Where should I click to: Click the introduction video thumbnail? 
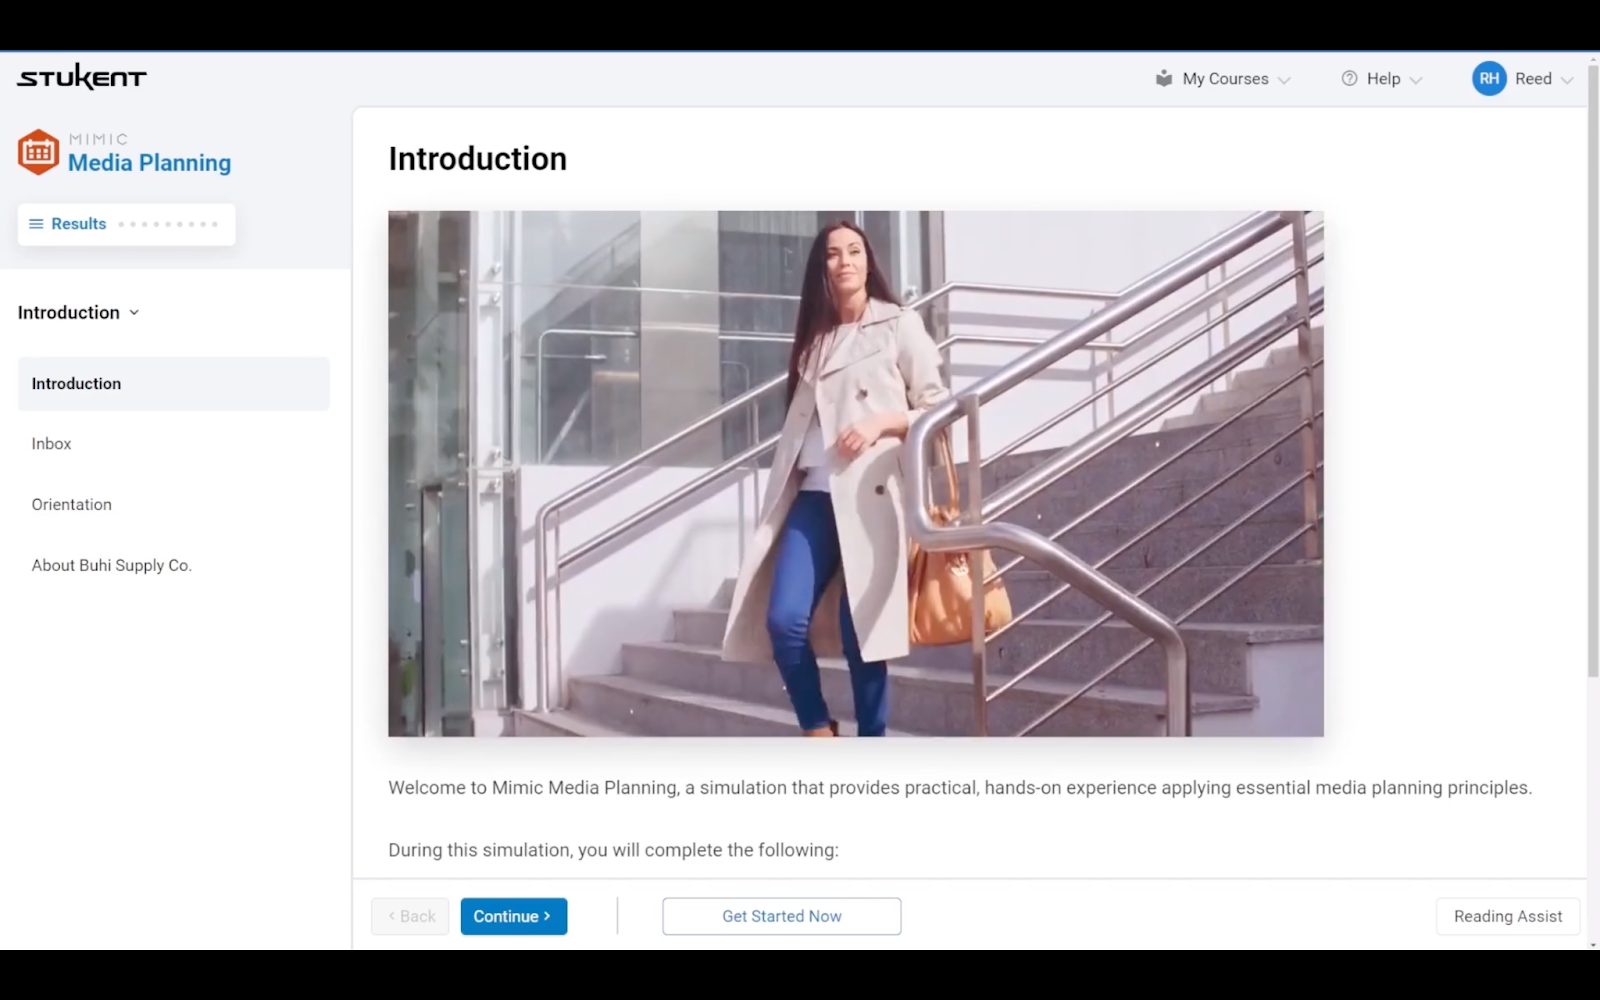(856, 474)
